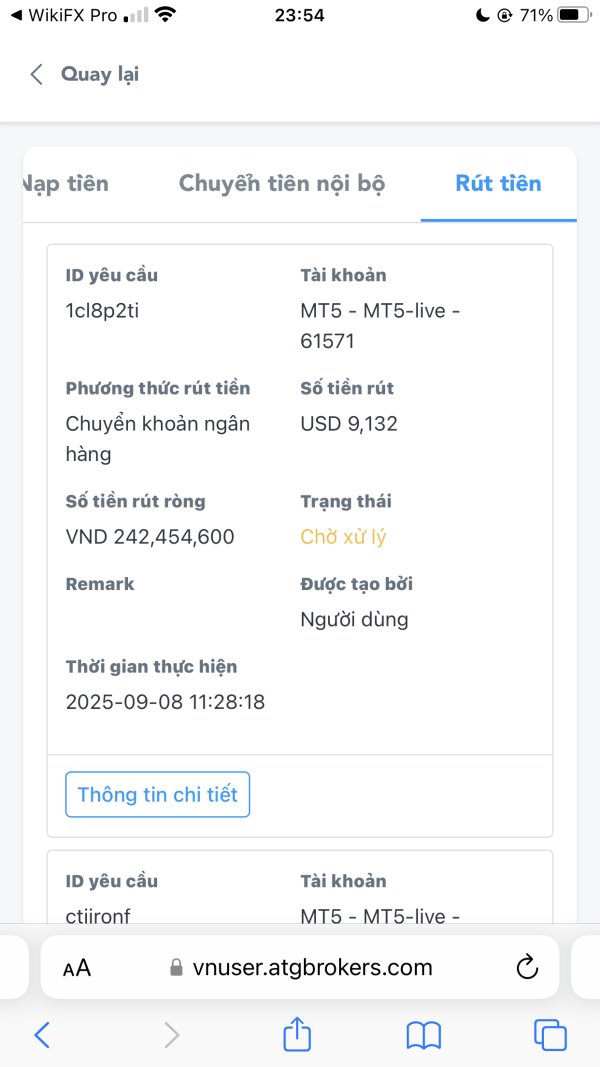This screenshot has height=1067, width=600.
Task: Show open tabs with the tabs icon
Action: 550,1036
